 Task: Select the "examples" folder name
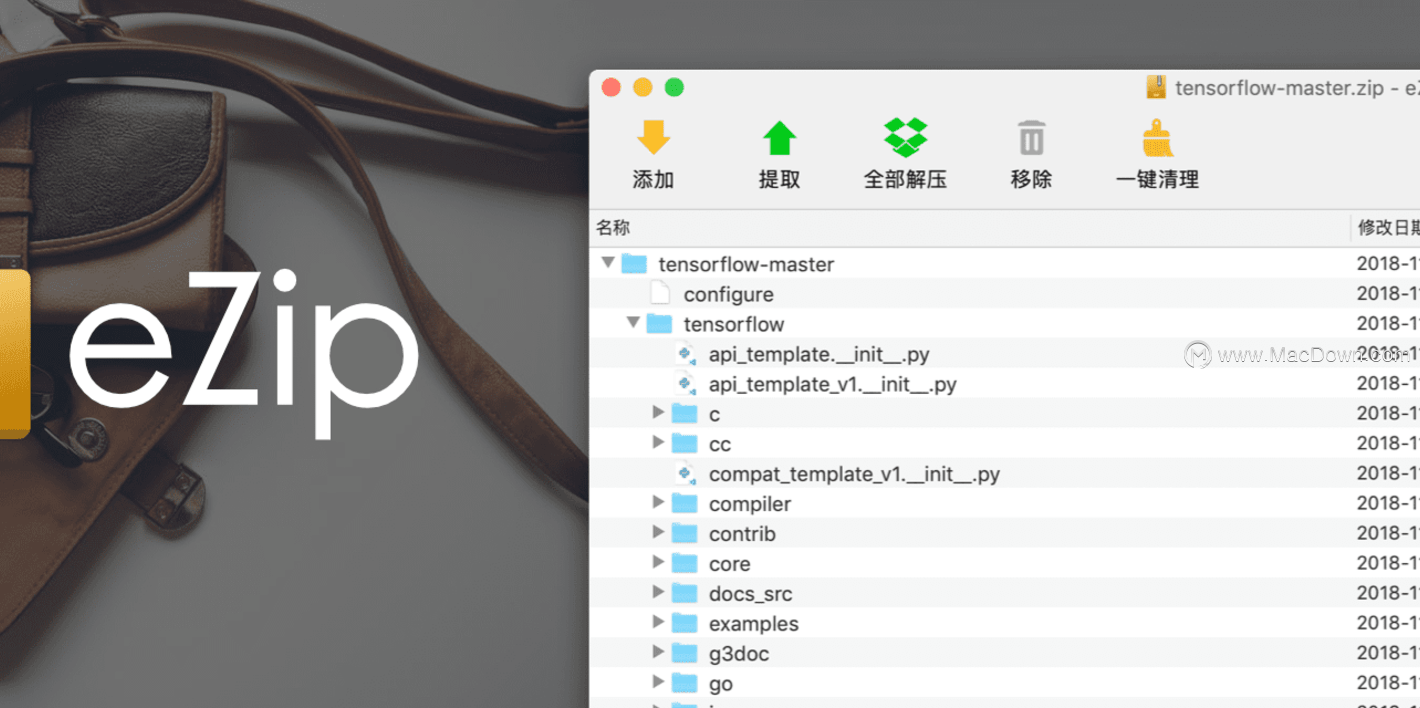[754, 624]
